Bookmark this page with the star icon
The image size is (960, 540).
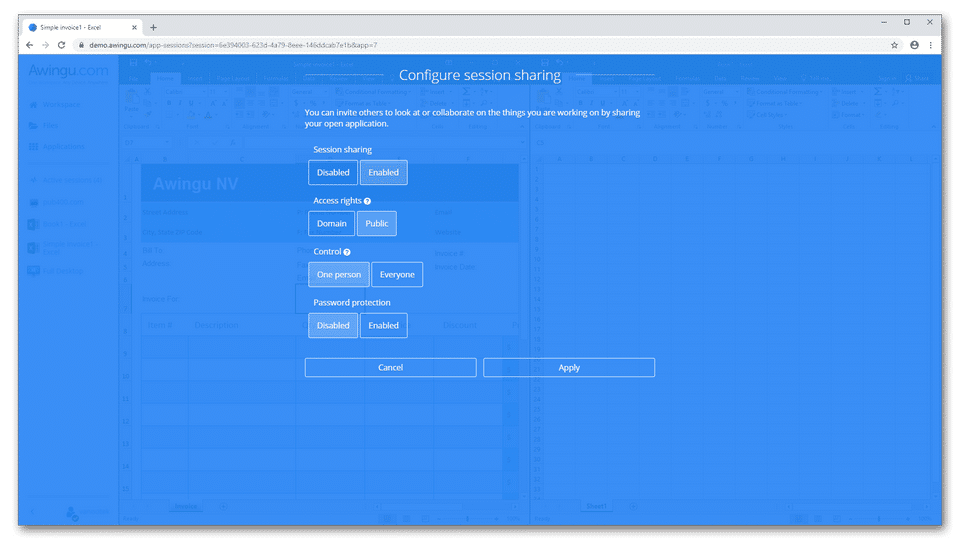tap(894, 45)
